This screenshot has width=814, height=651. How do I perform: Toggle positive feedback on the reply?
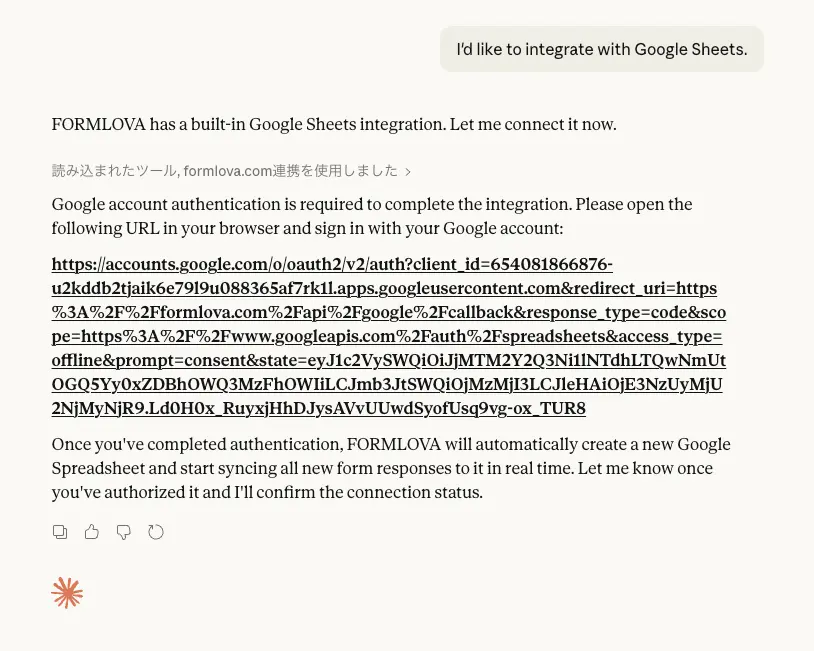tap(92, 531)
